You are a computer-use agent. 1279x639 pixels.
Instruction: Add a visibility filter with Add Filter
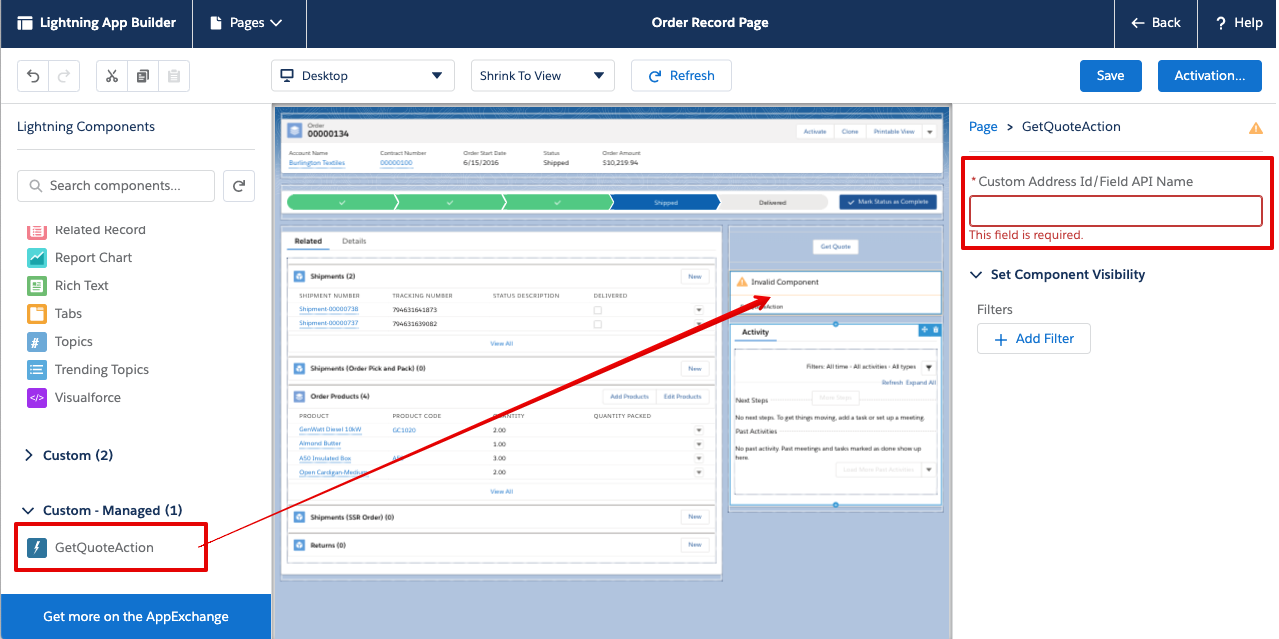coord(1034,339)
